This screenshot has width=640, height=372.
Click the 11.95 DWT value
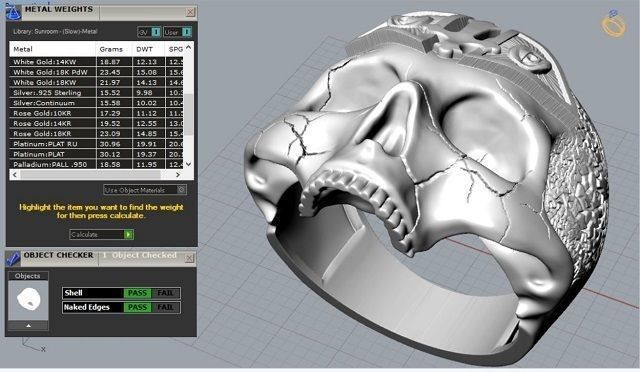click(147, 164)
